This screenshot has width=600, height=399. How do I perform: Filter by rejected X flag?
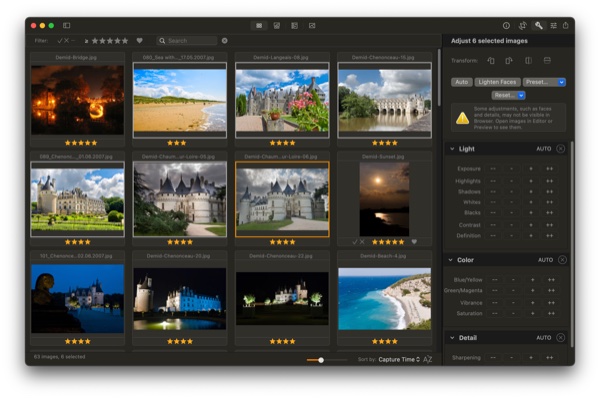[x=66, y=41]
